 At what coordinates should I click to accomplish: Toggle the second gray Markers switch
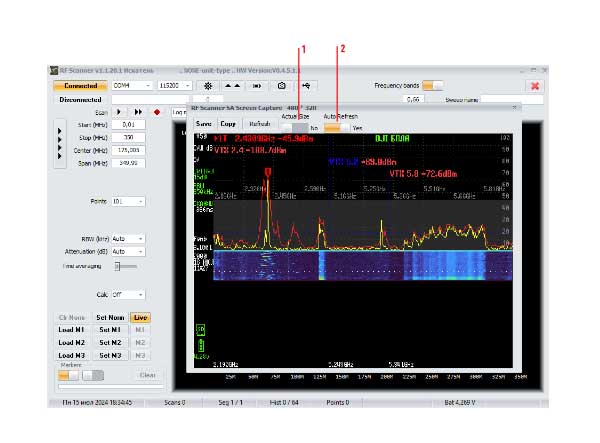93,376
